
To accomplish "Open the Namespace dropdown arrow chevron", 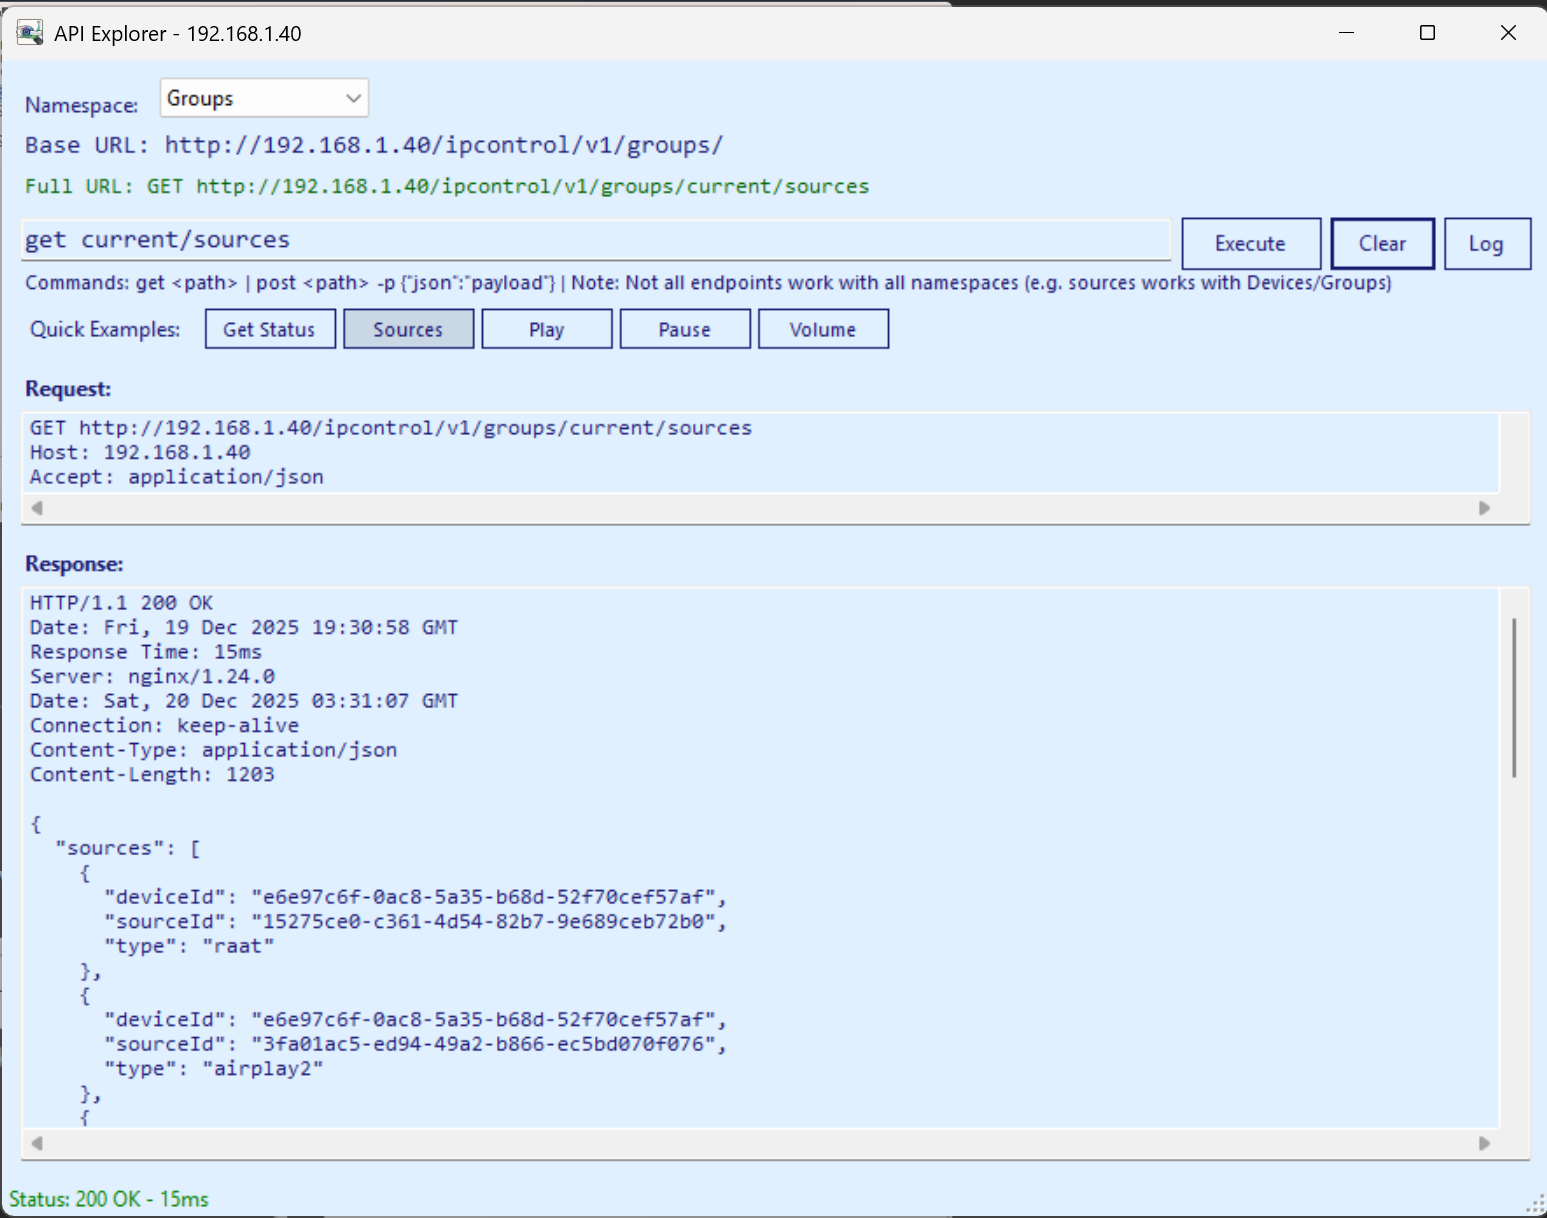I will point(352,97).
